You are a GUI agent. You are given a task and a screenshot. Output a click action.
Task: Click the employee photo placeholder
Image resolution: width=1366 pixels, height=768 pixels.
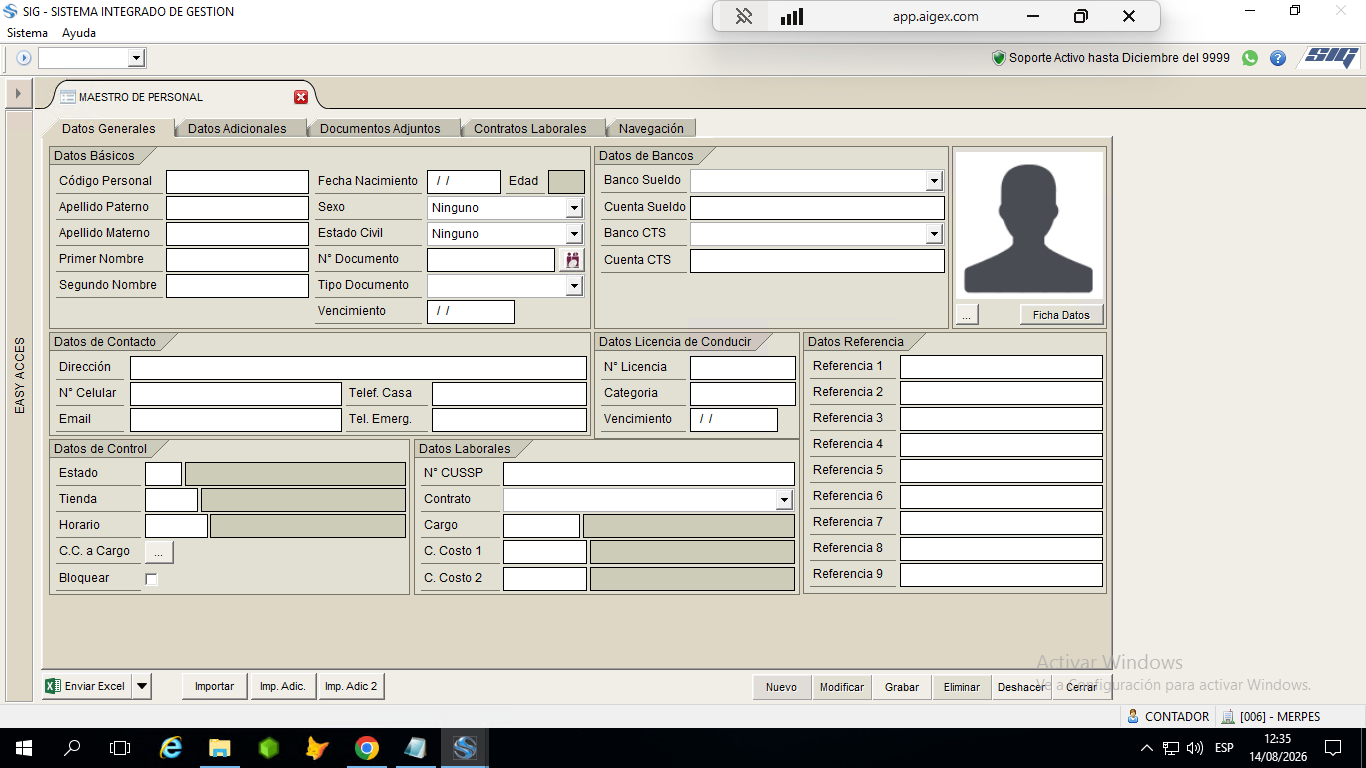1029,226
